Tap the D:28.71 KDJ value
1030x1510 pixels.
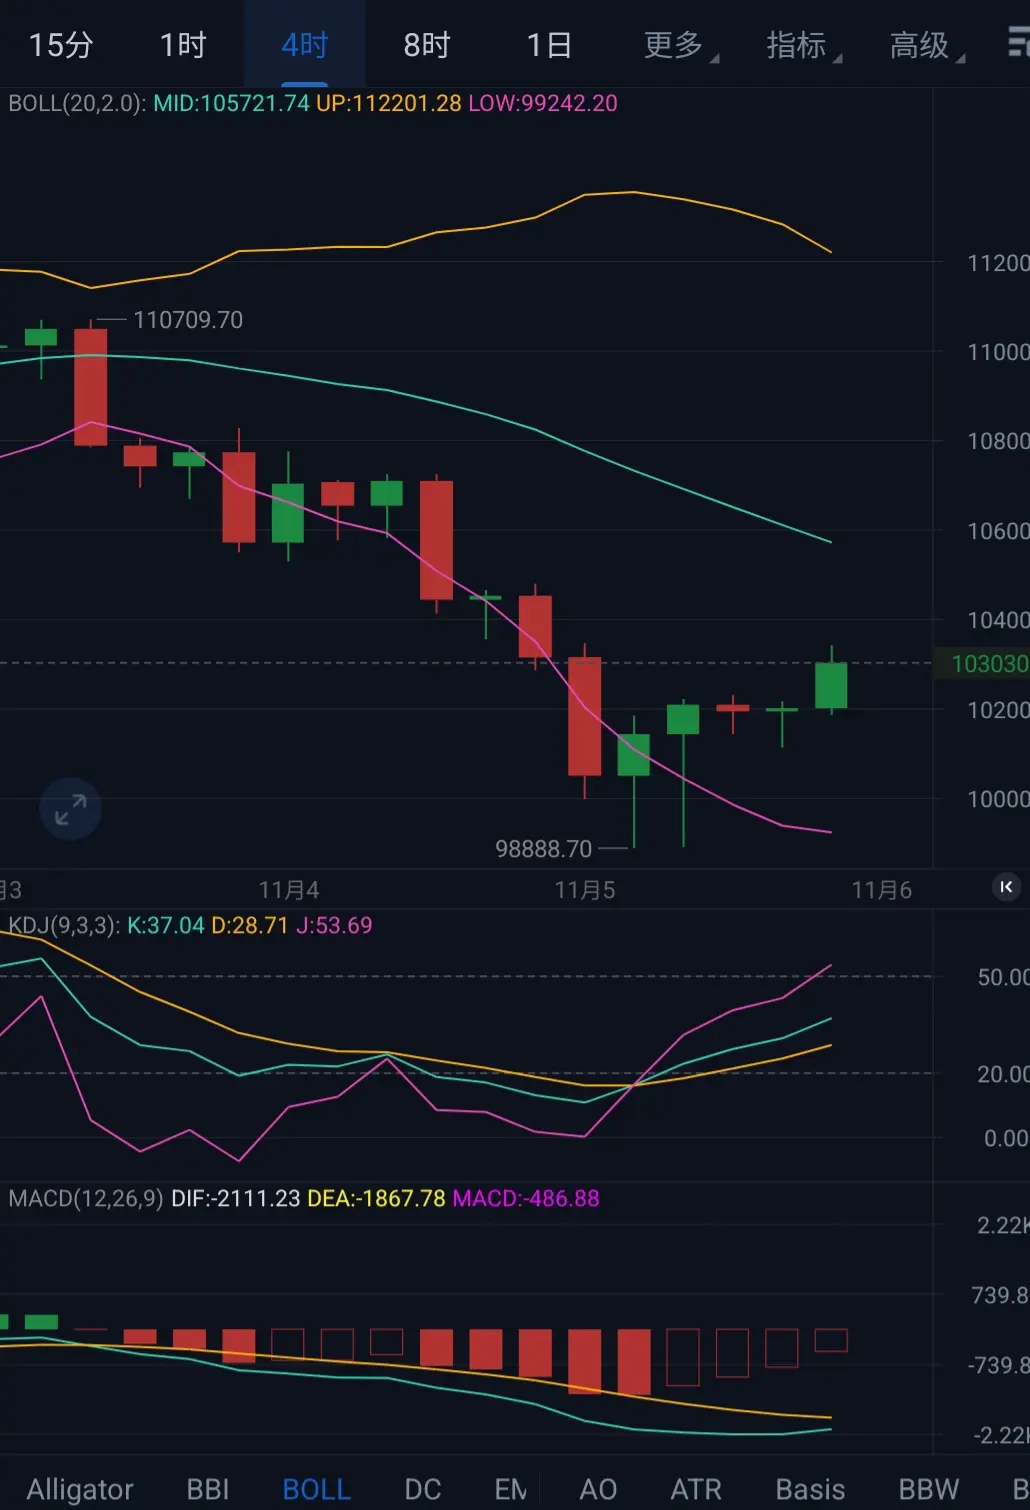tap(250, 925)
